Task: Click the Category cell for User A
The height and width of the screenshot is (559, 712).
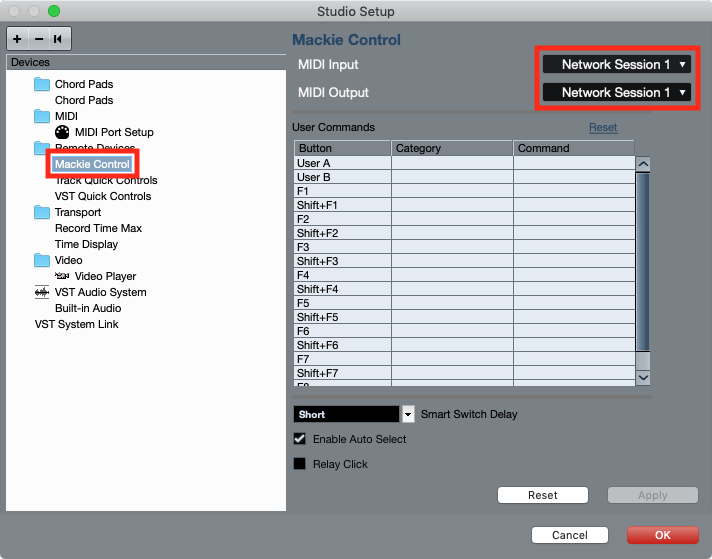Action: (x=452, y=163)
